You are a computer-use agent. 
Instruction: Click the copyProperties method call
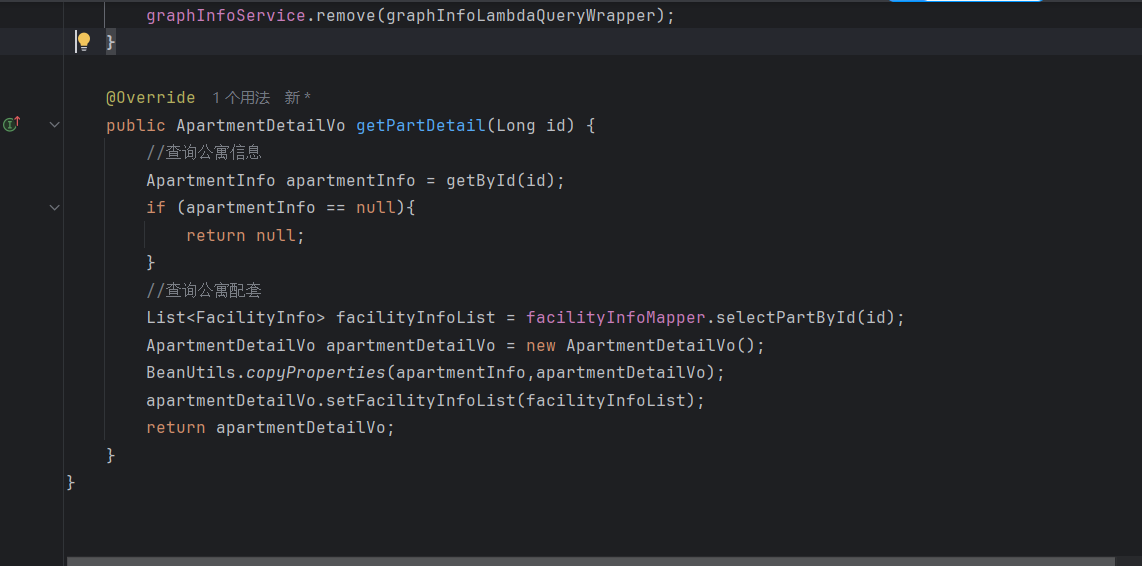coord(315,372)
